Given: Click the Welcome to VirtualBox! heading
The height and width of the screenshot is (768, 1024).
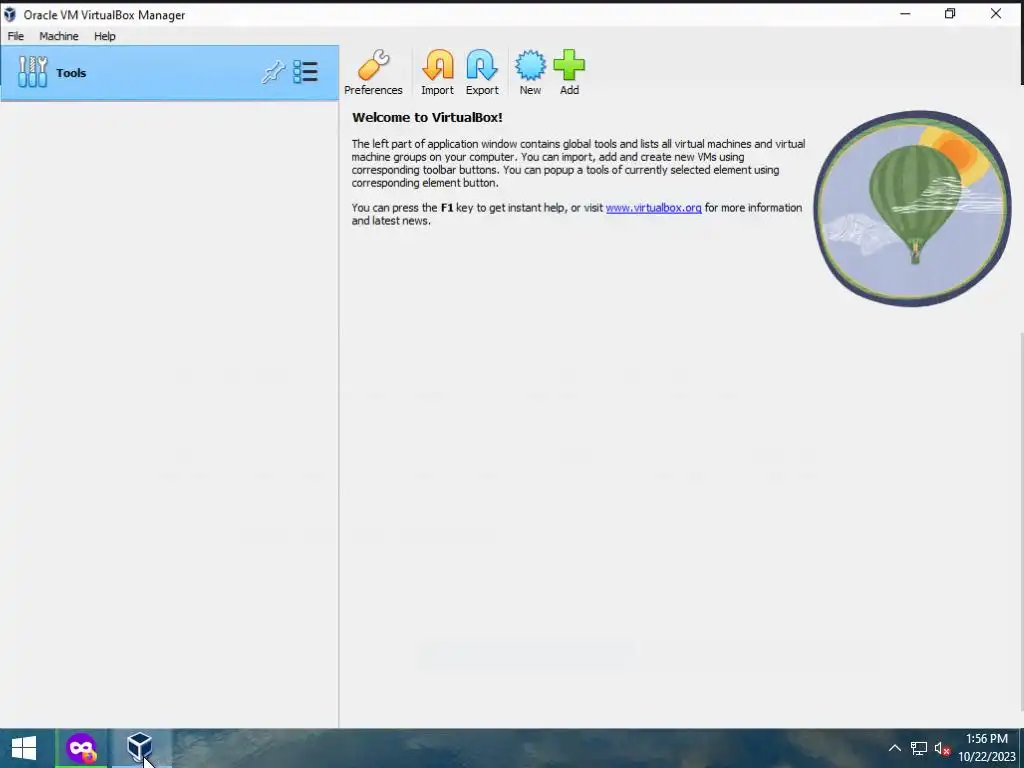Looking at the screenshot, I should pyautogui.click(x=427, y=118).
